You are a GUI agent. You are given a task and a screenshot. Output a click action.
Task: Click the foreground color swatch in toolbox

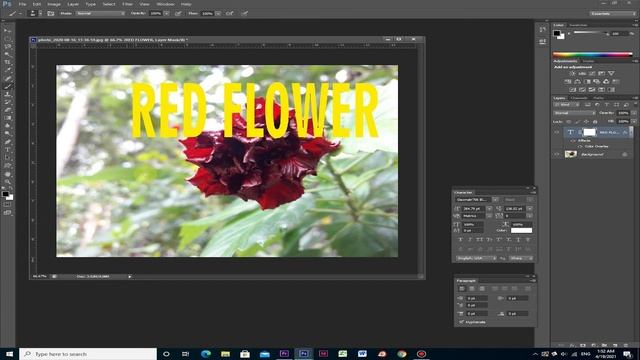(5, 194)
